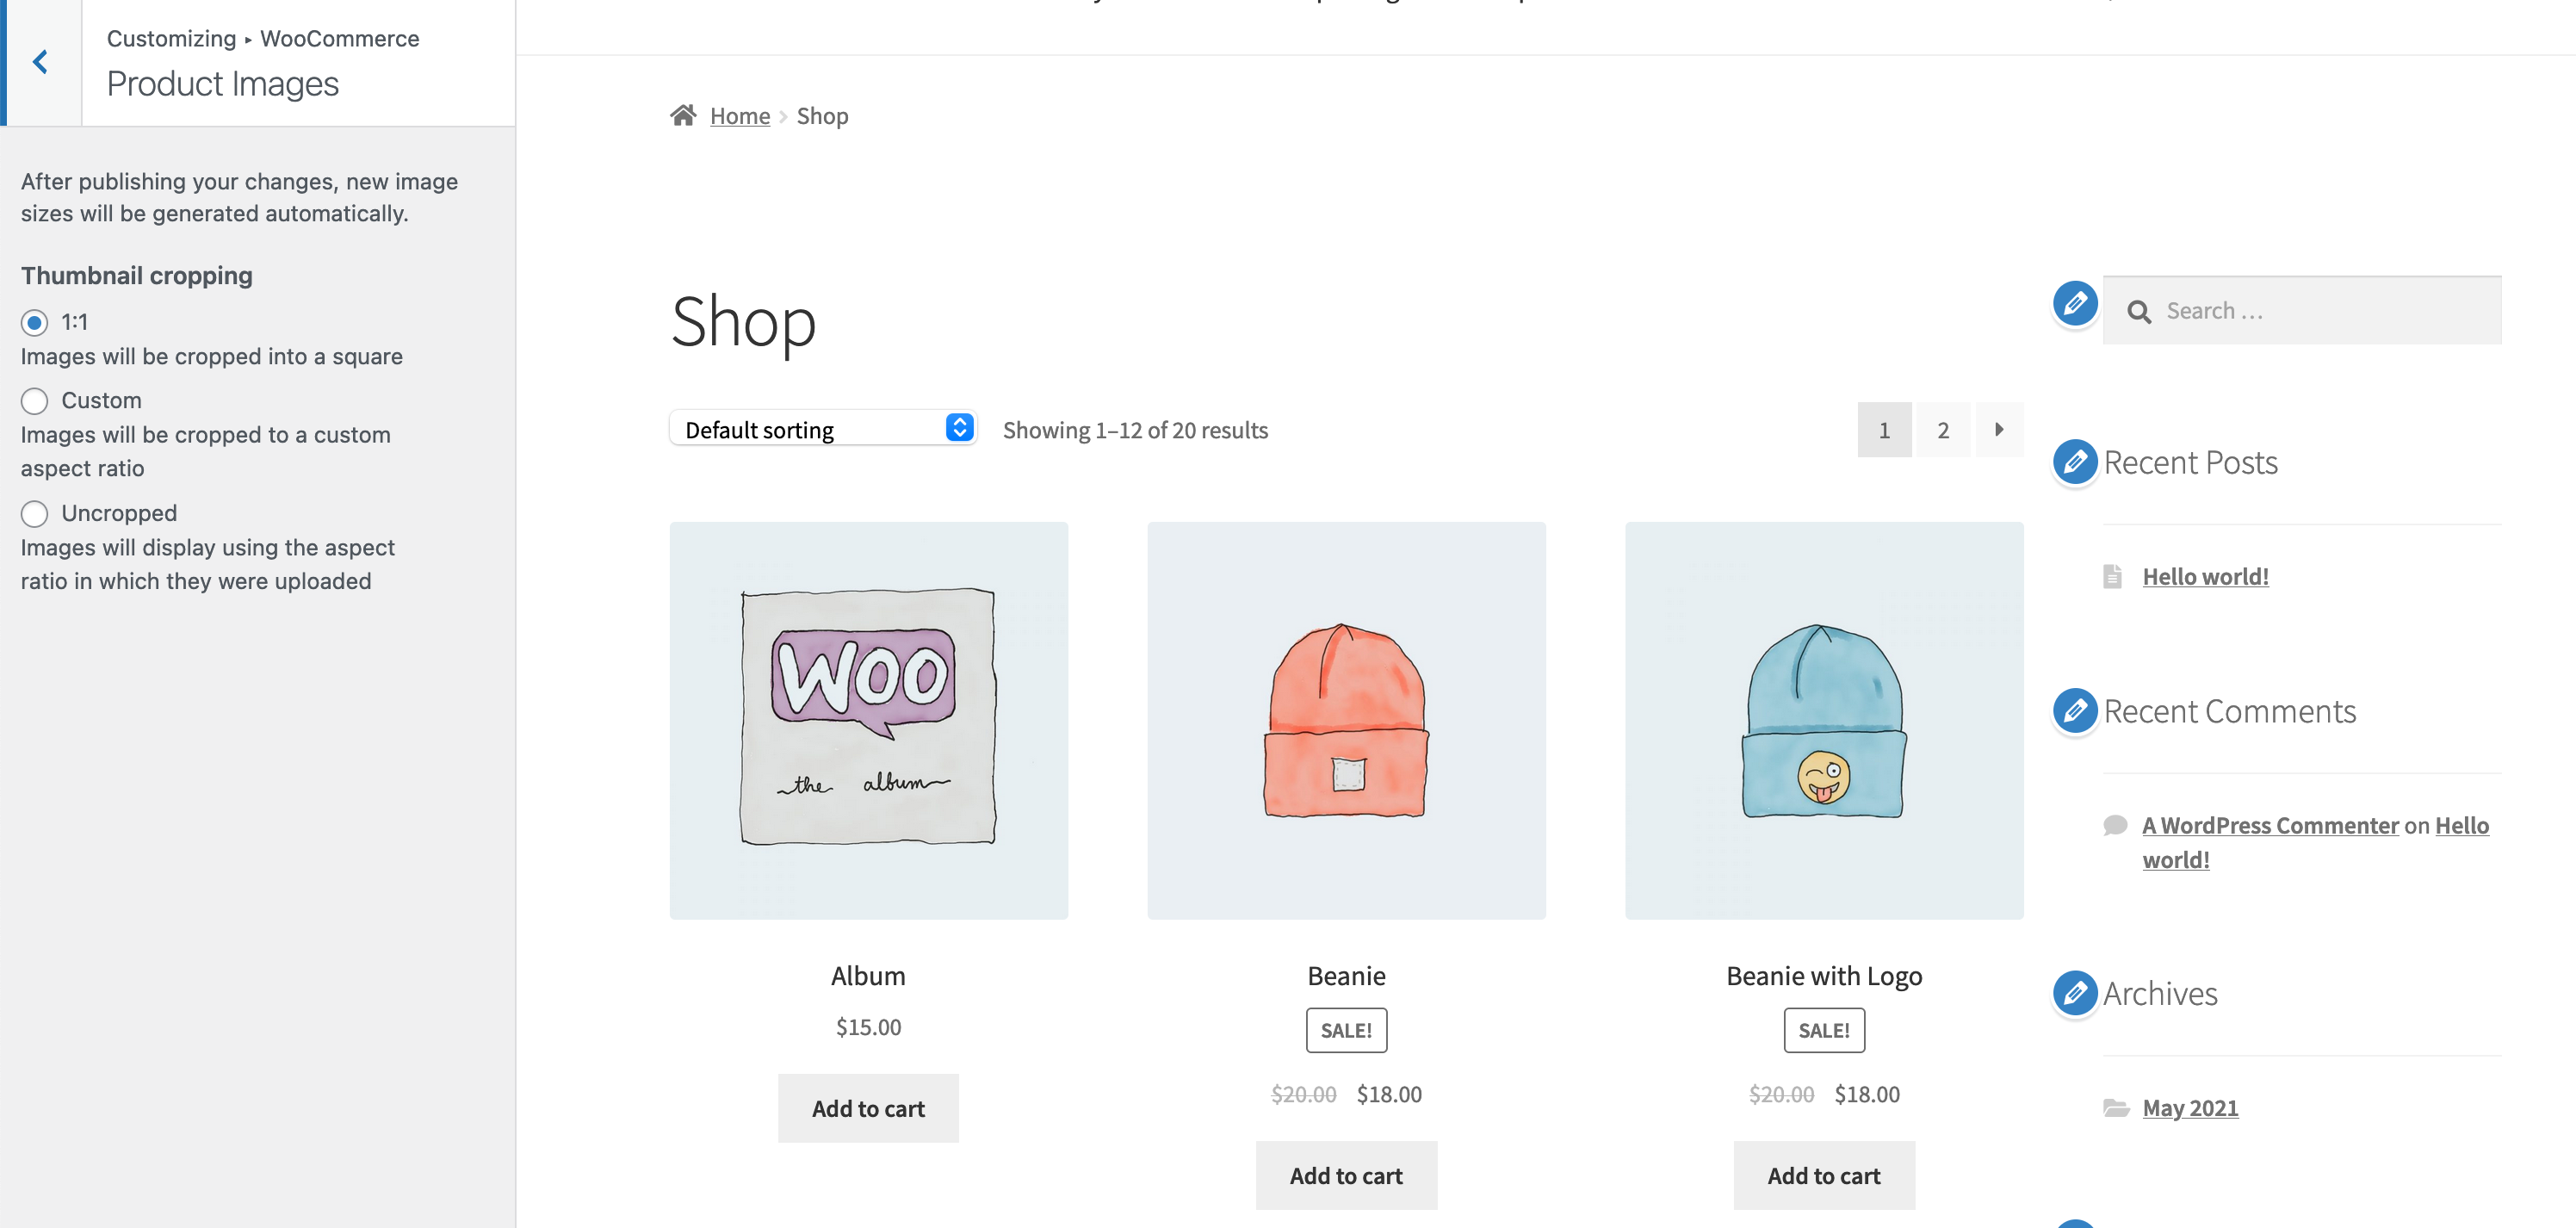Image resolution: width=2576 pixels, height=1228 pixels.
Task: Select the 1:1 thumbnail cropping option
Action: click(34, 322)
